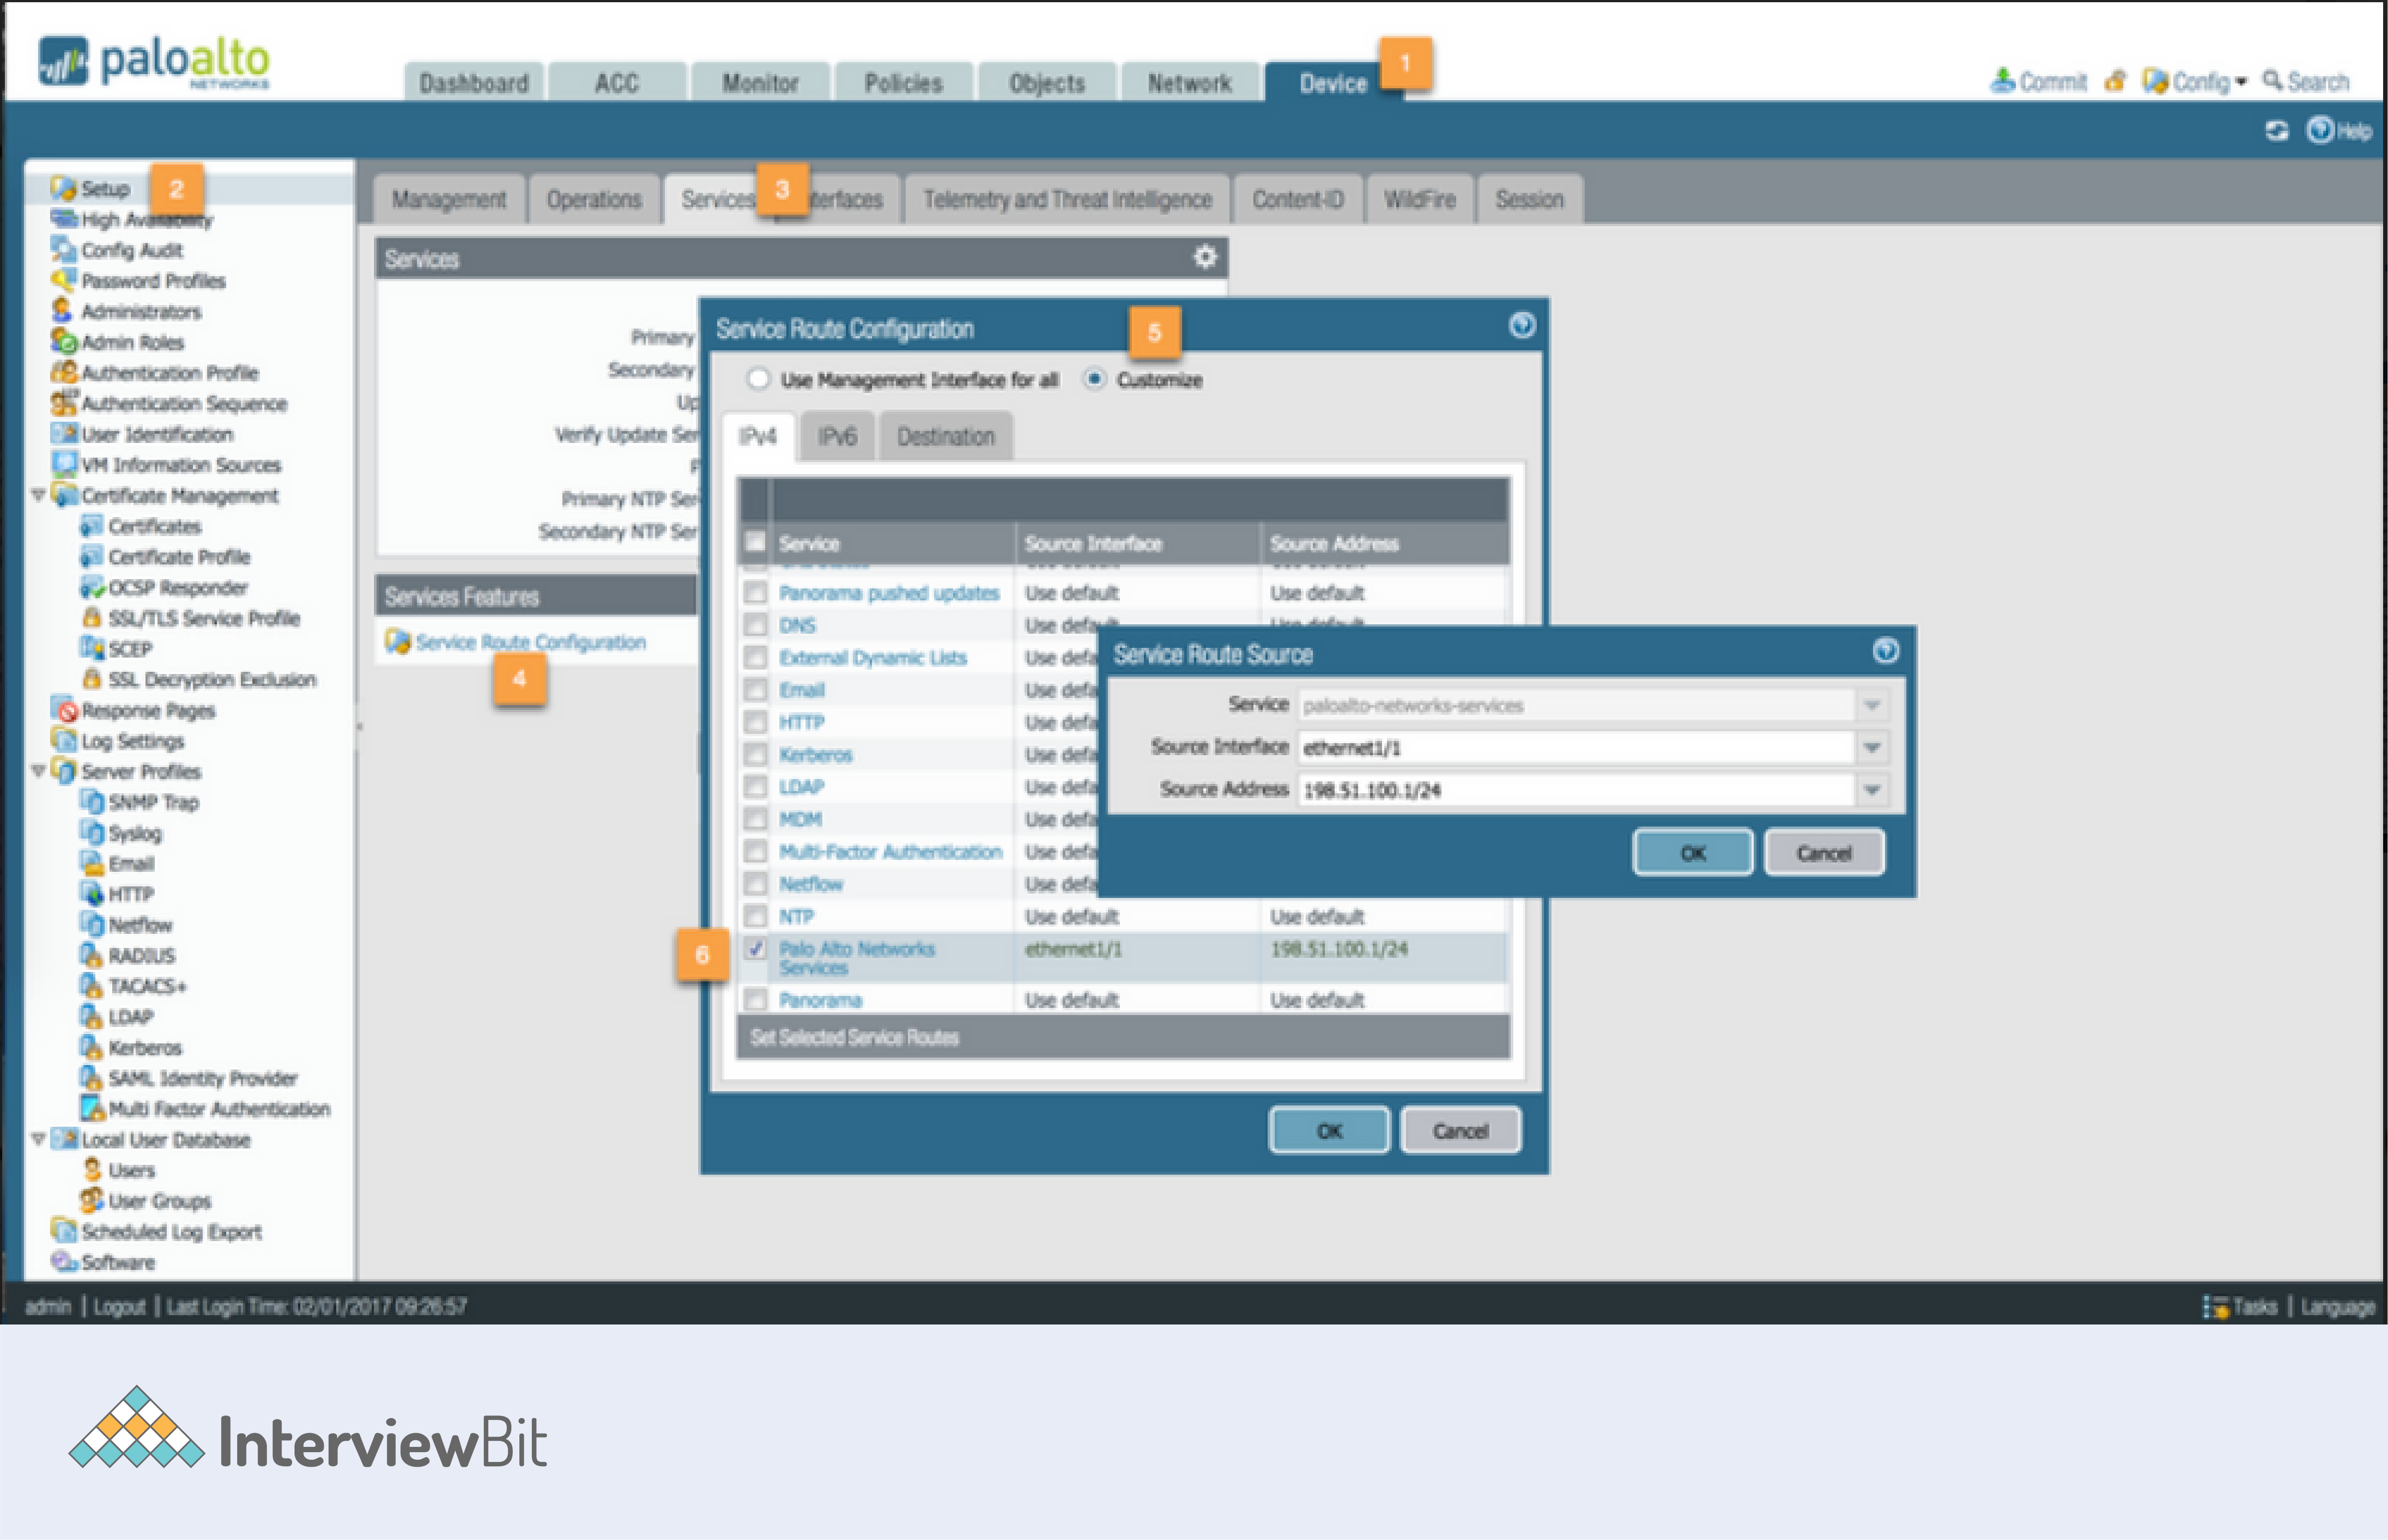Image resolution: width=2388 pixels, height=1540 pixels.
Task: Select Use Management Interface for all
Action: (758, 379)
